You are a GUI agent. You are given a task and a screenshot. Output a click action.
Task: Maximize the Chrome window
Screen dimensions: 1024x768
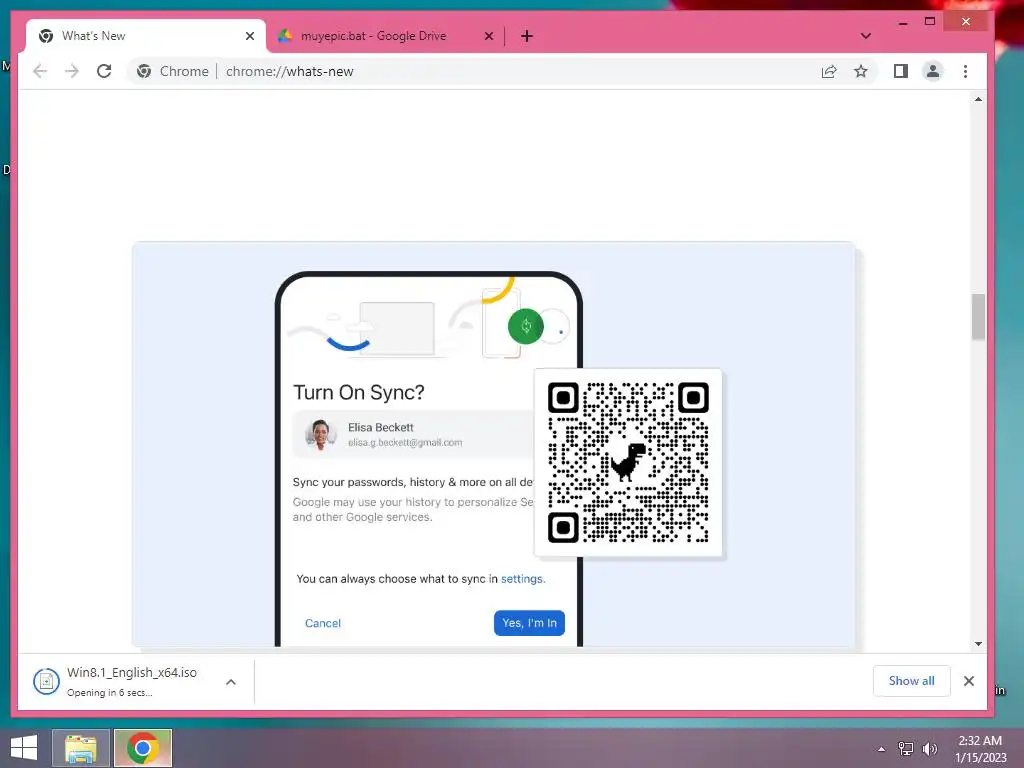(930, 22)
